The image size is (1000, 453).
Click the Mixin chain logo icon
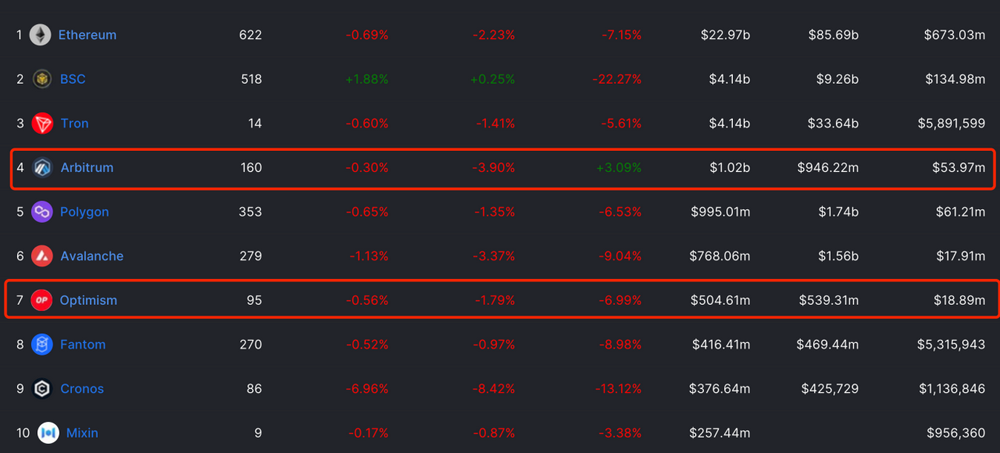(47, 433)
